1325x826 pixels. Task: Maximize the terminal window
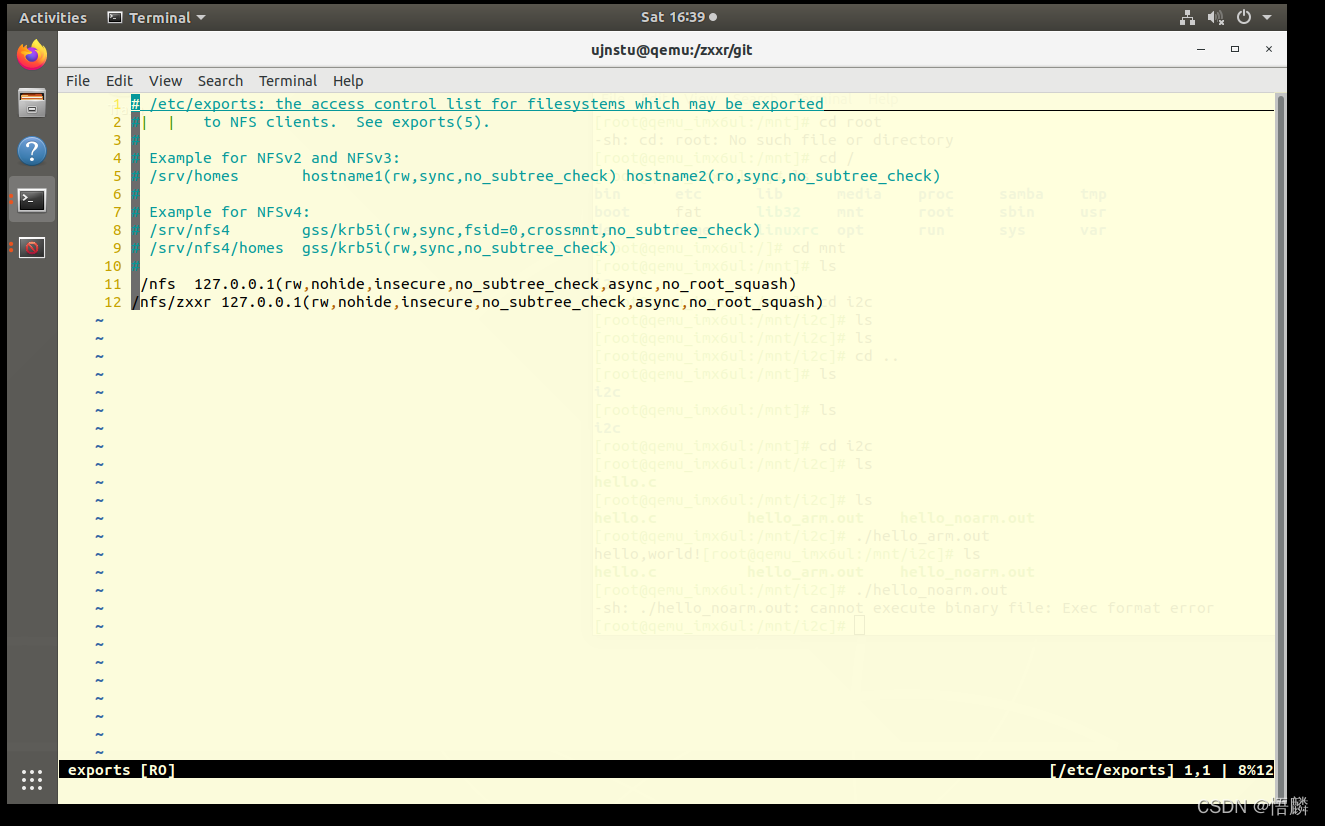tap(1235, 49)
